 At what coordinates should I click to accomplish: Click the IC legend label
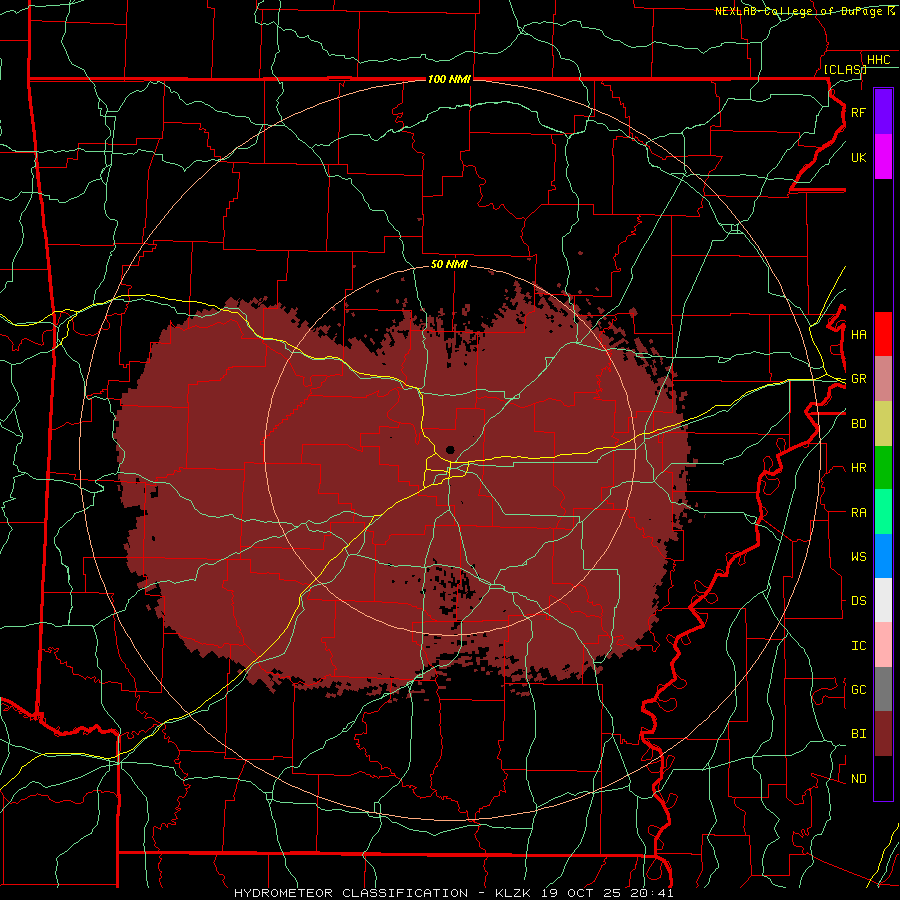coord(858,646)
